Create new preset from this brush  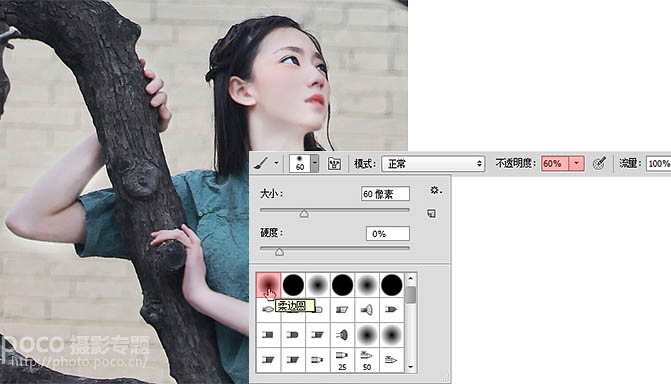click(431, 213)
